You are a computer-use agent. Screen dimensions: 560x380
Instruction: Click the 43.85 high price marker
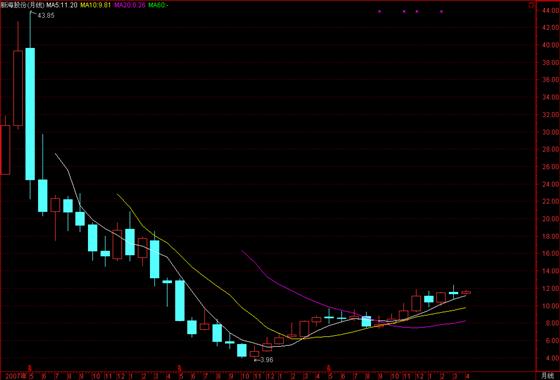pos(46,16)
